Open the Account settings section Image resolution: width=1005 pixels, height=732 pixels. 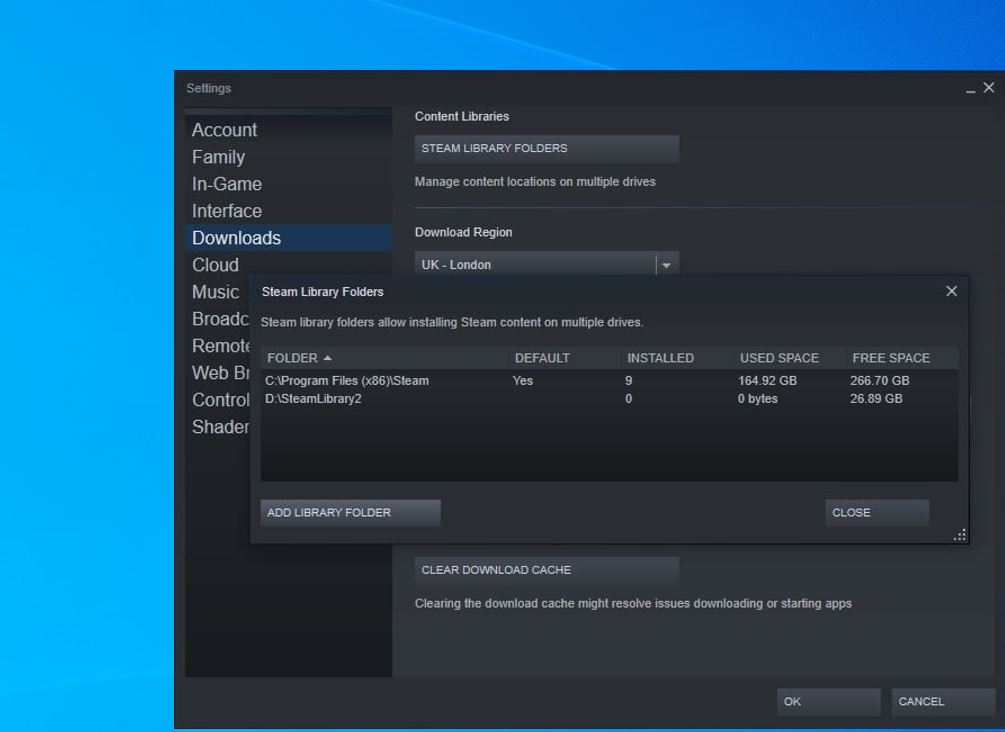tap(225, 130)
